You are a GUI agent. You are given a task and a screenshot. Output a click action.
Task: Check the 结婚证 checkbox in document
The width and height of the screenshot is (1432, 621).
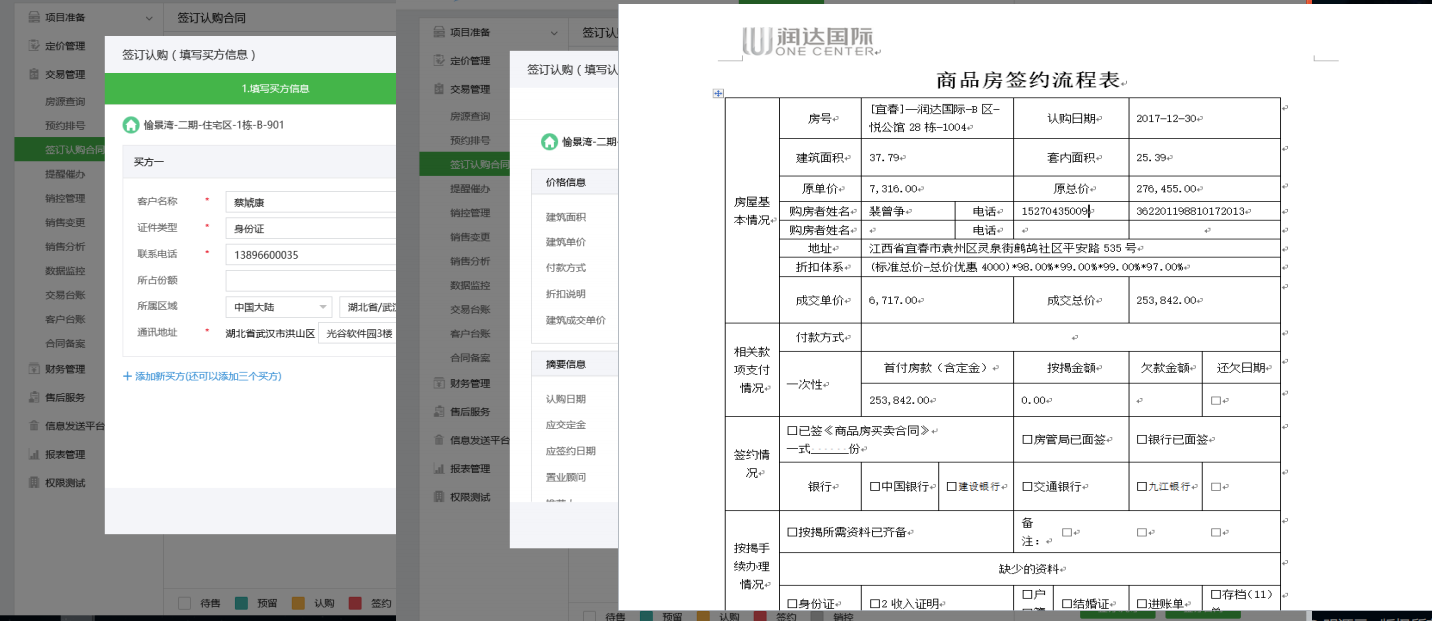pos(1066,603)
